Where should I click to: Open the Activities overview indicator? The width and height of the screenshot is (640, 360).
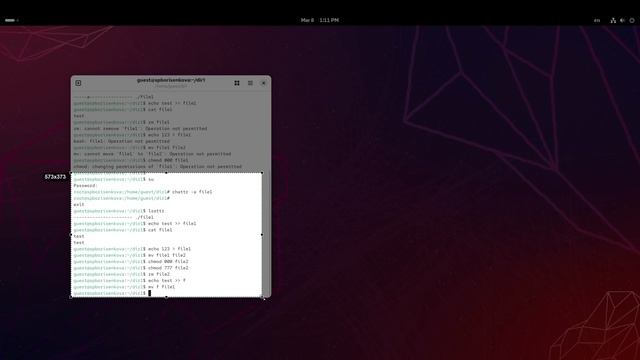[11, 20]
